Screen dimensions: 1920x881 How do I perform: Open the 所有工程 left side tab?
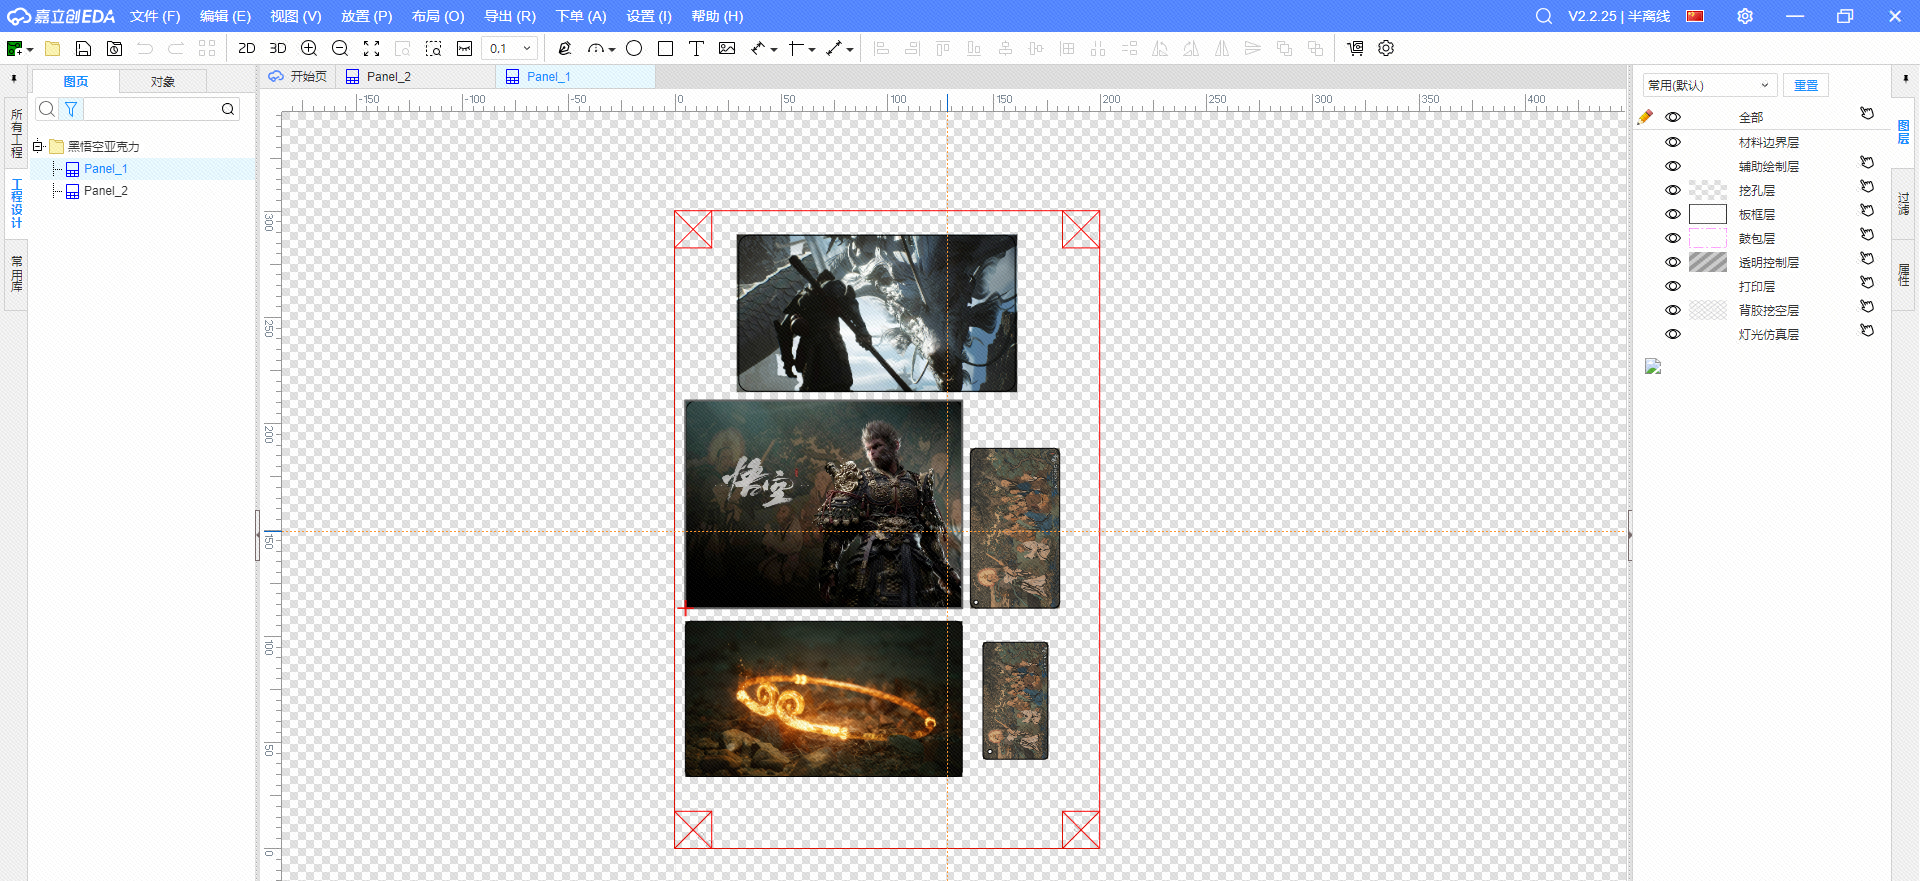[16, 133]
